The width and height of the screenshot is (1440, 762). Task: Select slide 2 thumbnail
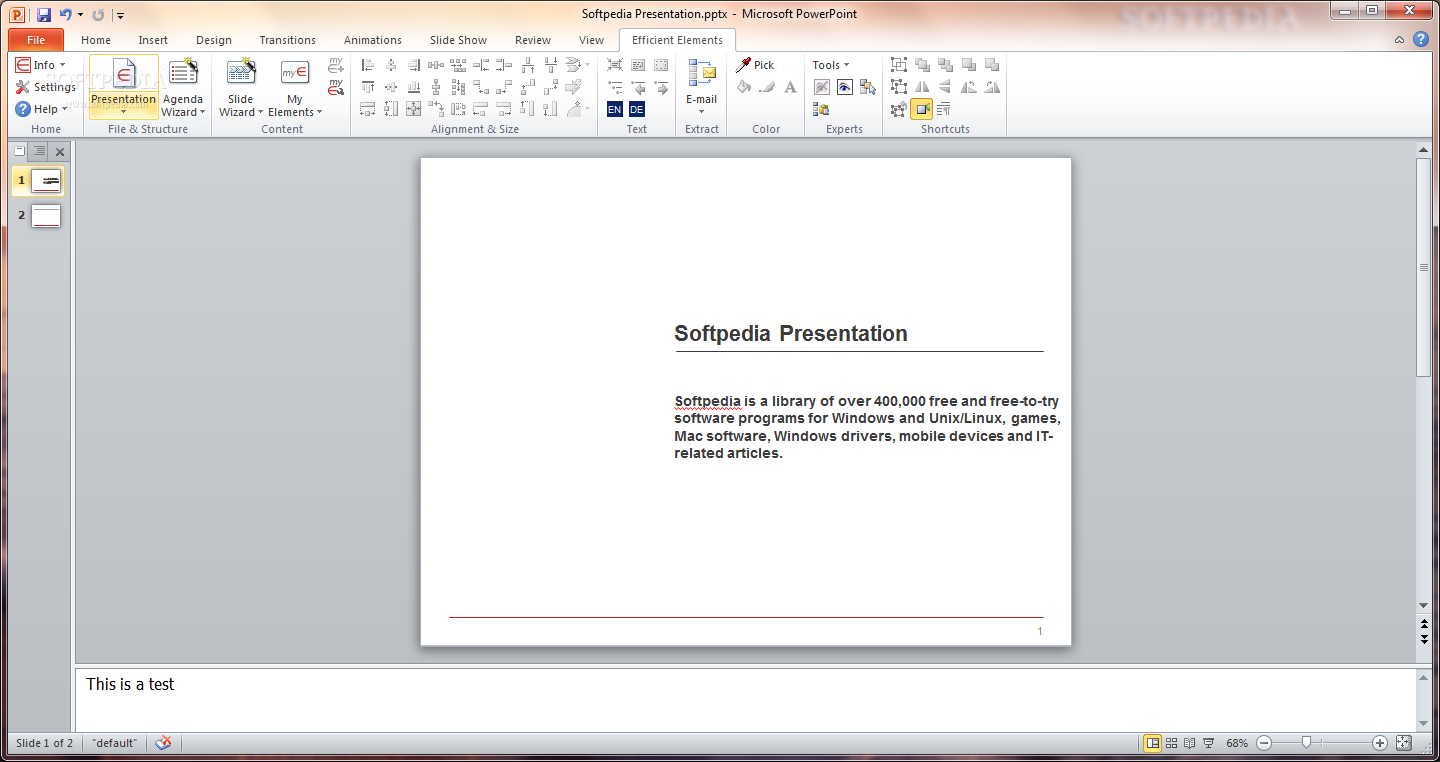(46, 216)
